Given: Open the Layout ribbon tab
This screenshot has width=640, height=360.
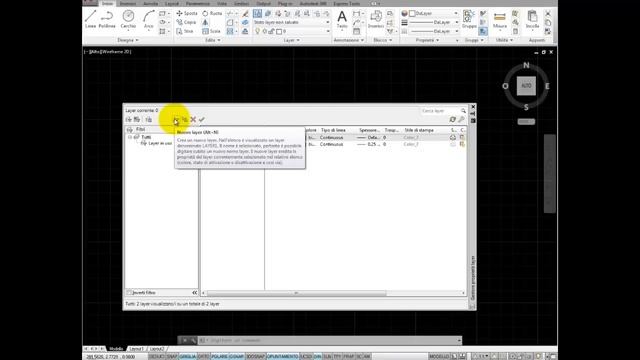Looking at the screenshot, I should coord(172,4).
